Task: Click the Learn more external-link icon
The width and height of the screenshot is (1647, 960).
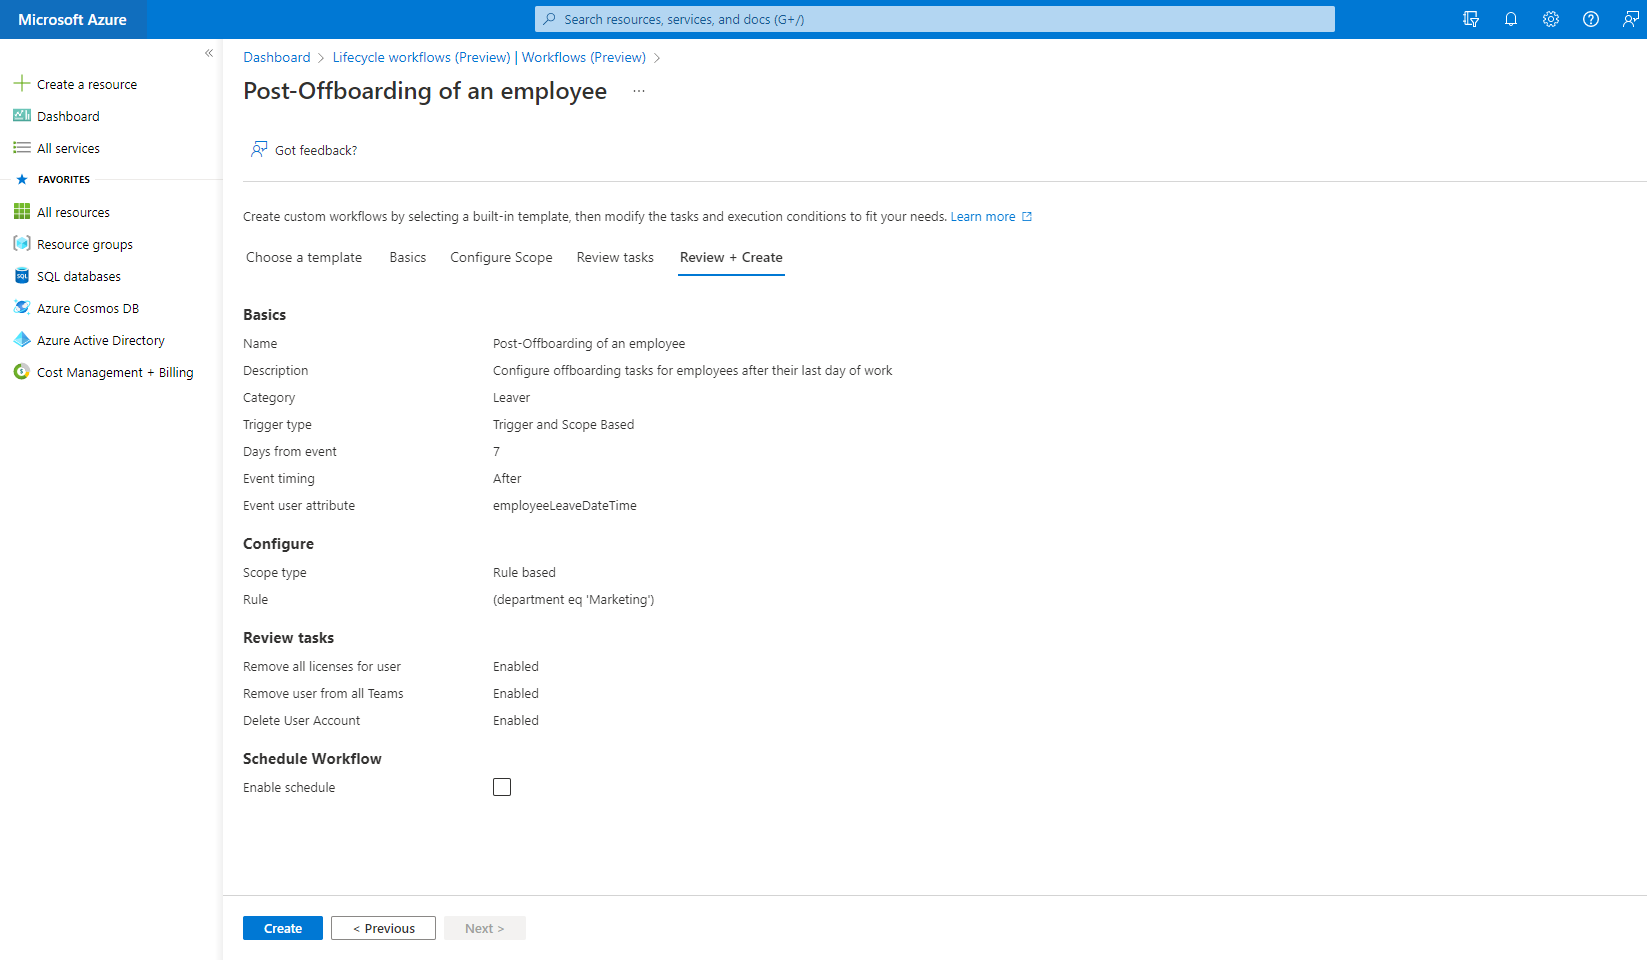Action: 1027,217
